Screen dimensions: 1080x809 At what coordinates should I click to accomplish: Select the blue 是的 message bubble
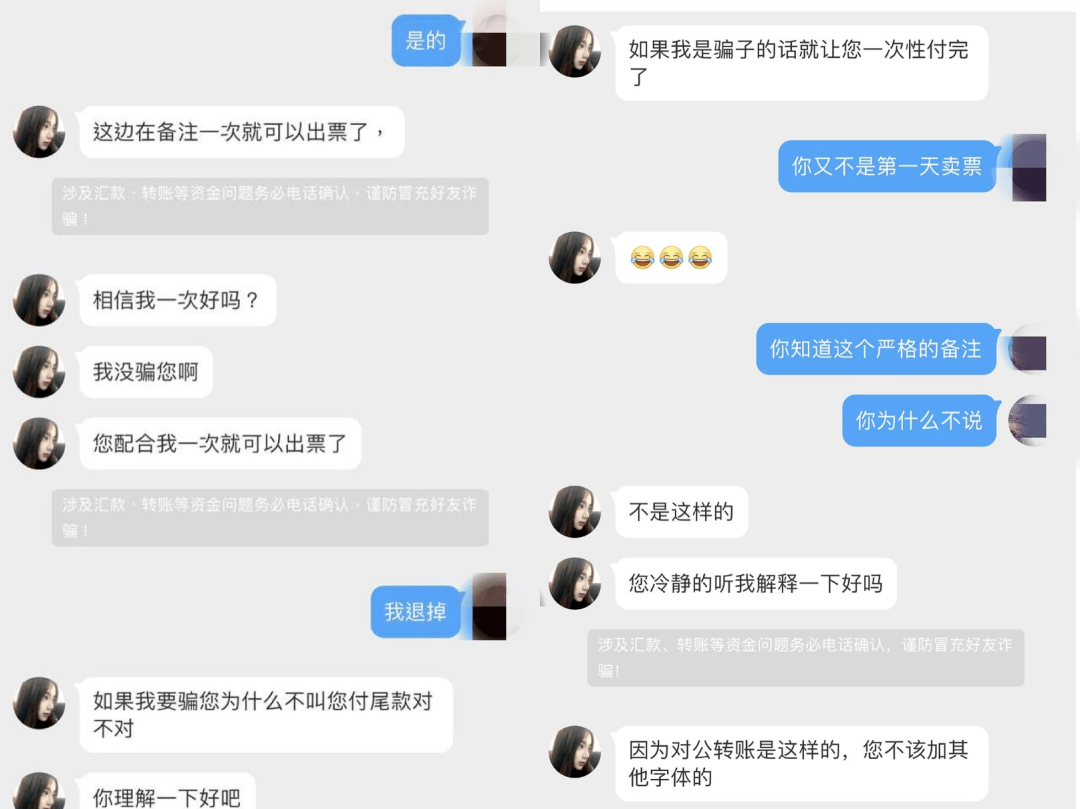pos(426,41)
